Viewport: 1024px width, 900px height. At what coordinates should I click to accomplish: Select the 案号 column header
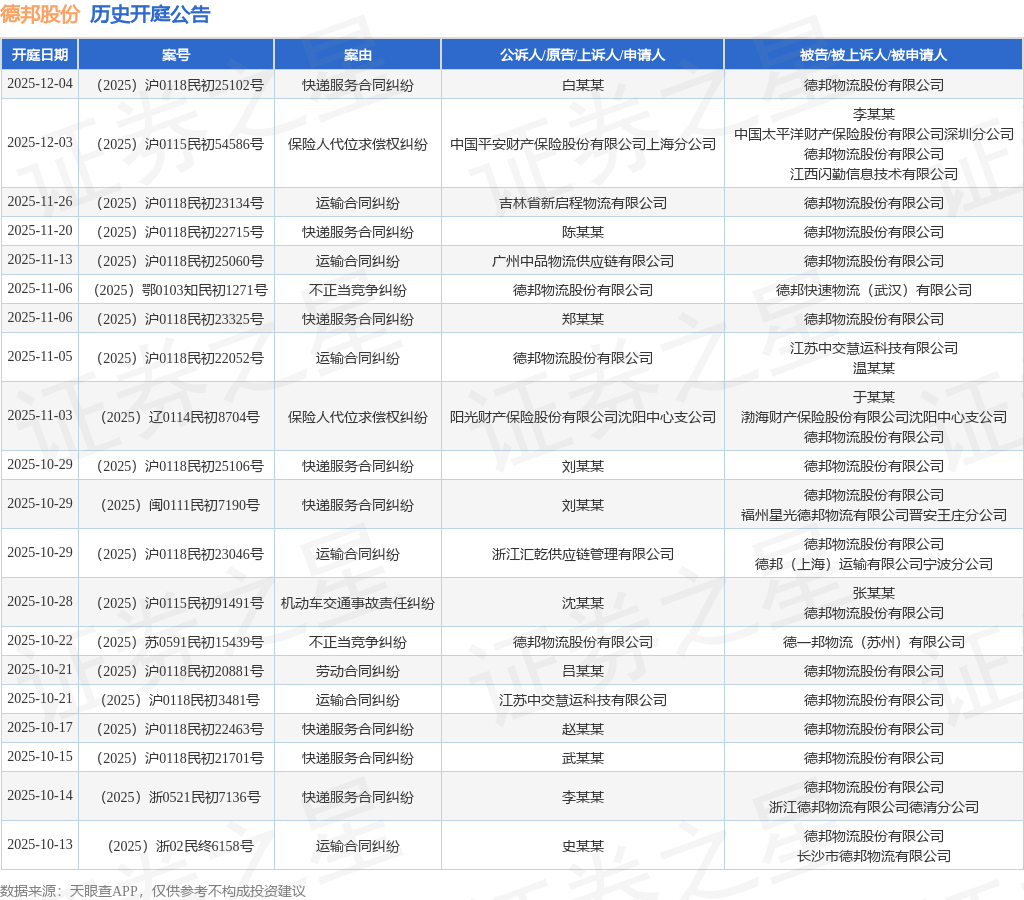pos(176,55)
